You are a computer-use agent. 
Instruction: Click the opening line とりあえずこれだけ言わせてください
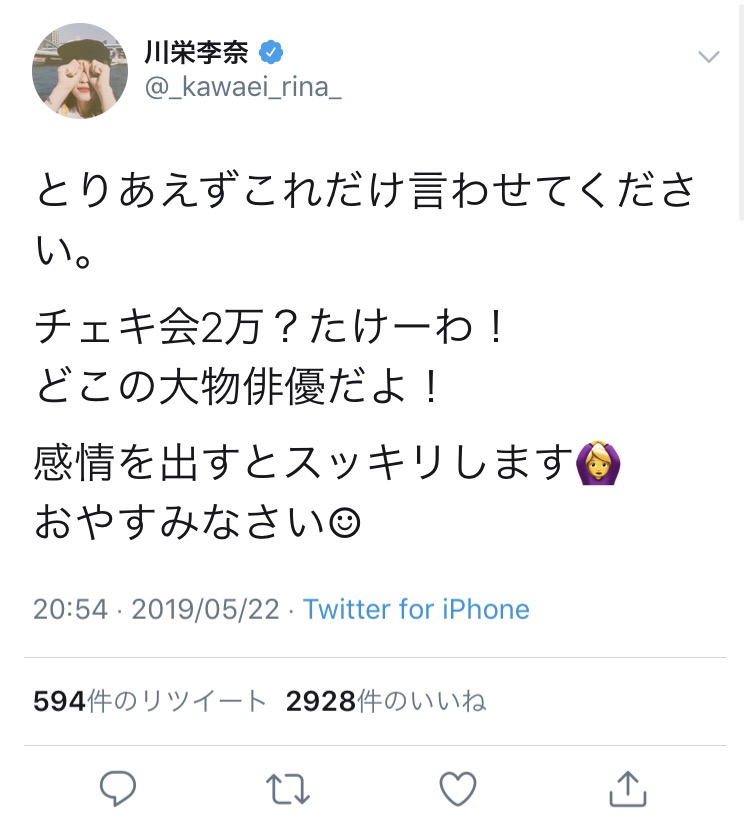[x=365, y=190]
